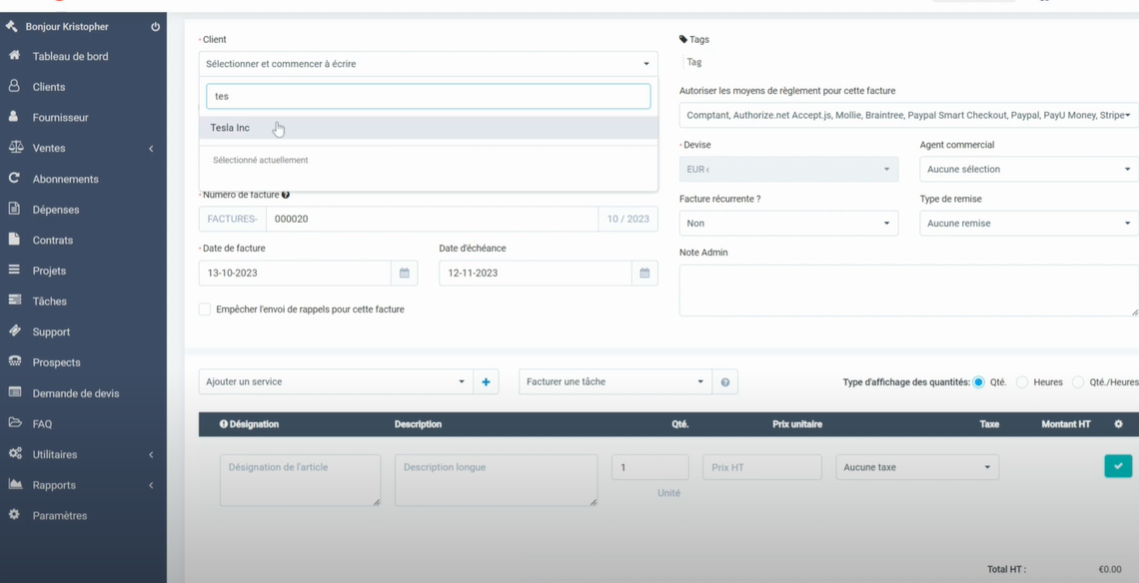This screenshot has width=1139, height=583.
Task: Click the blue plus icon next to Ajouter un service
Action: [486, 382]
